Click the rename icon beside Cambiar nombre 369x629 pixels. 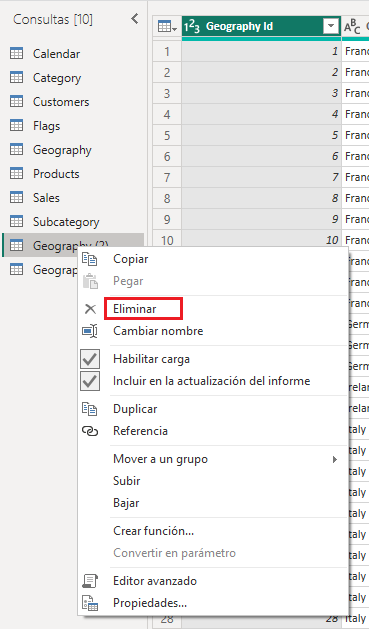(x=90, y=331)
